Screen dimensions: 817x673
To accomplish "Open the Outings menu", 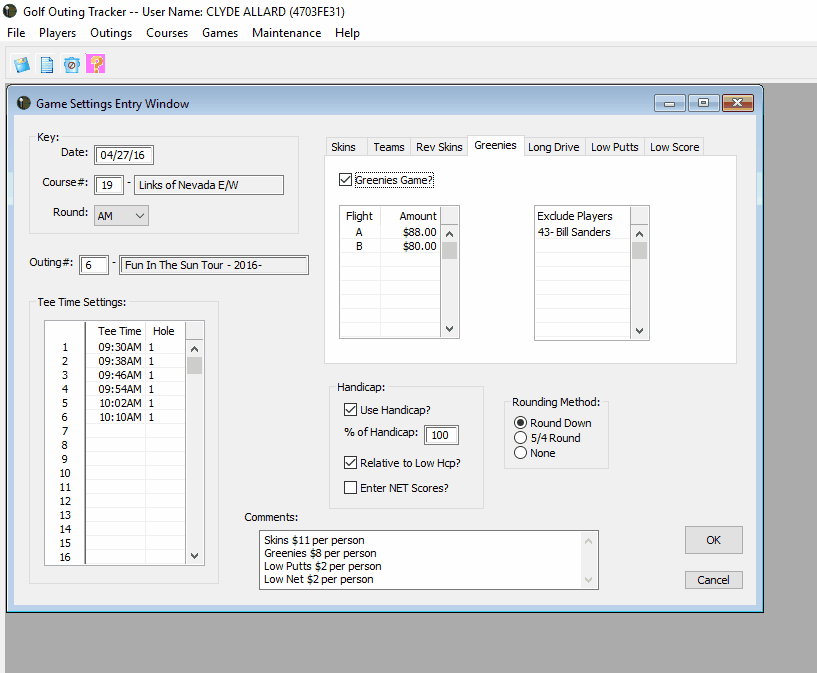I will point(111,33).
